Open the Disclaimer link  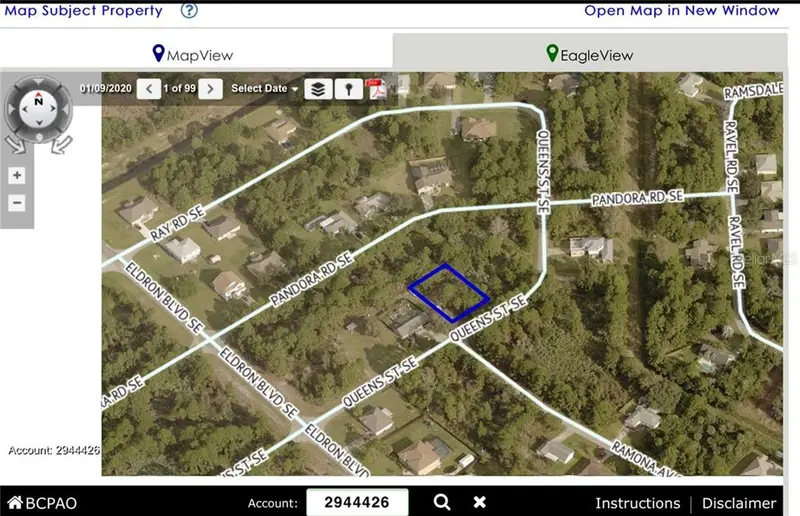pos(739,503)
